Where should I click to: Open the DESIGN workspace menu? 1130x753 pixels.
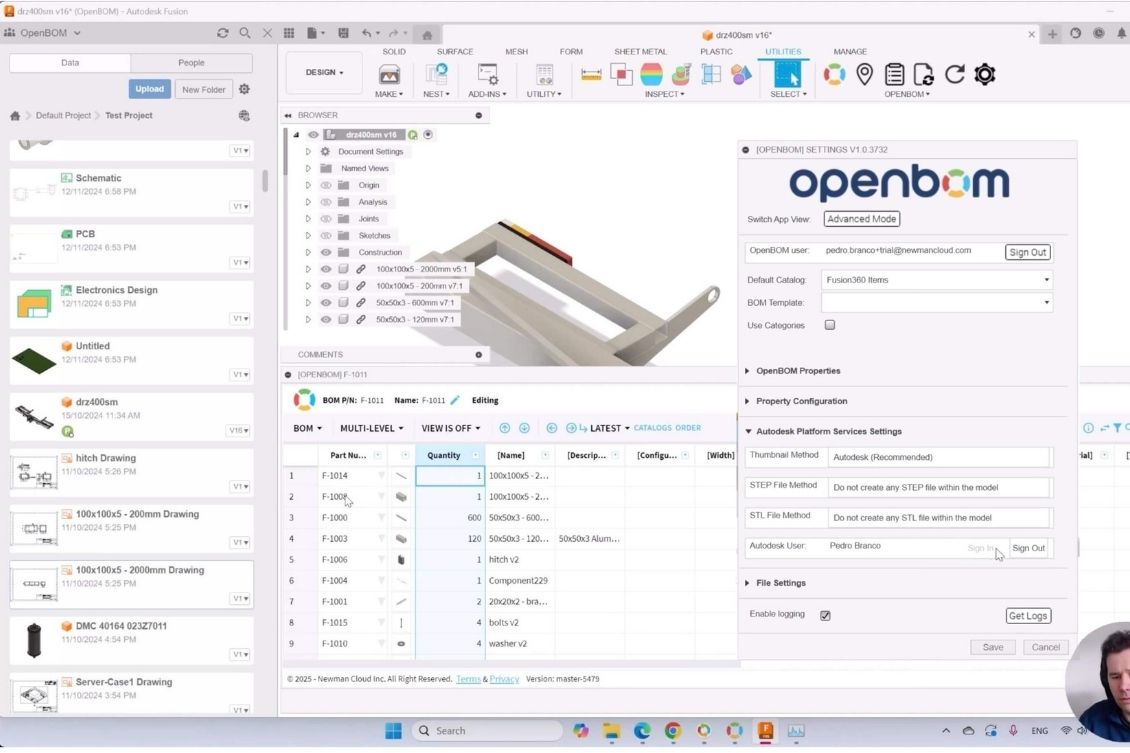click(x=324, y=72)
